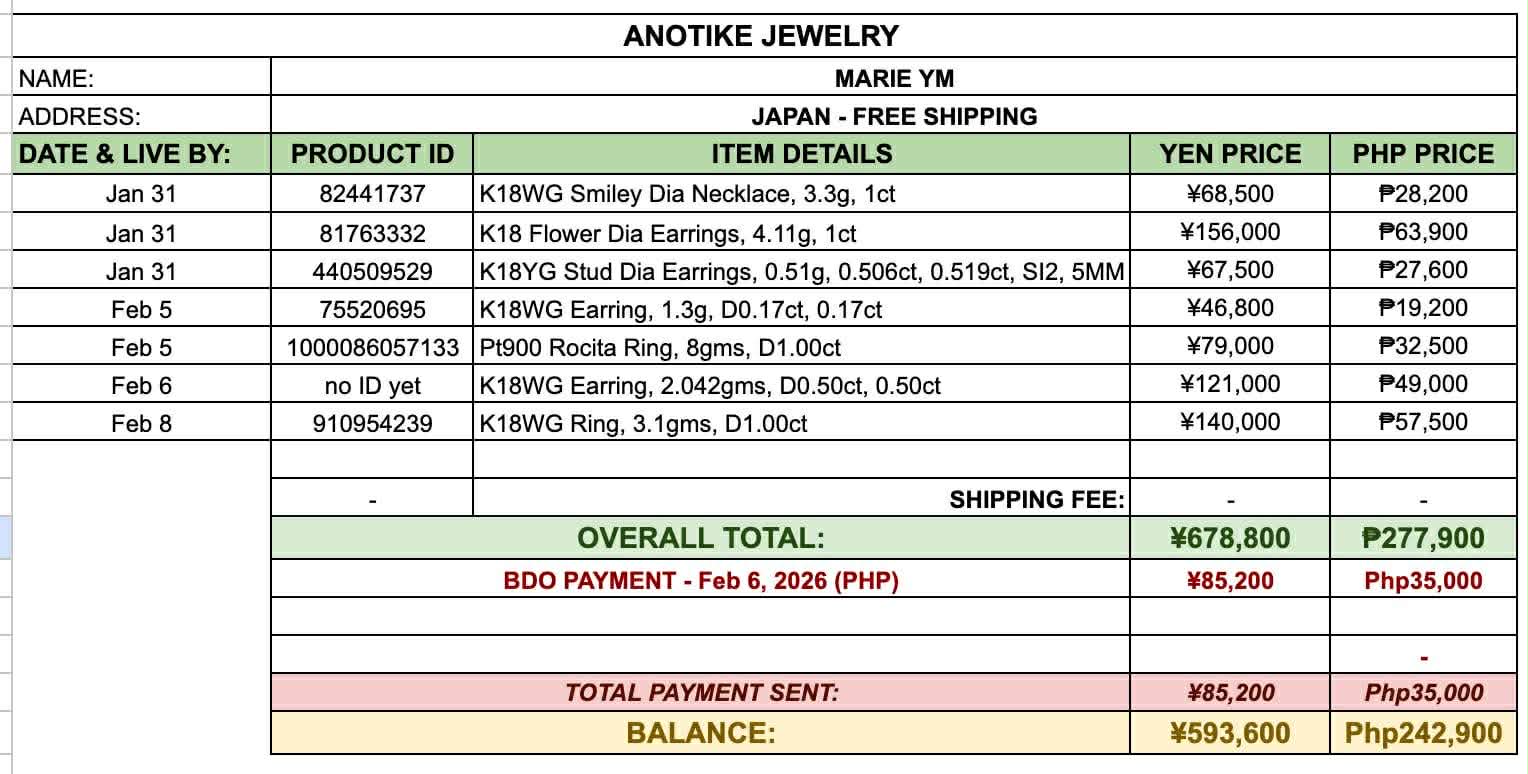Viewport: 1528px width, 774px height.
Task: Click the Feb 8 date cell
Action: coord(141,424)
